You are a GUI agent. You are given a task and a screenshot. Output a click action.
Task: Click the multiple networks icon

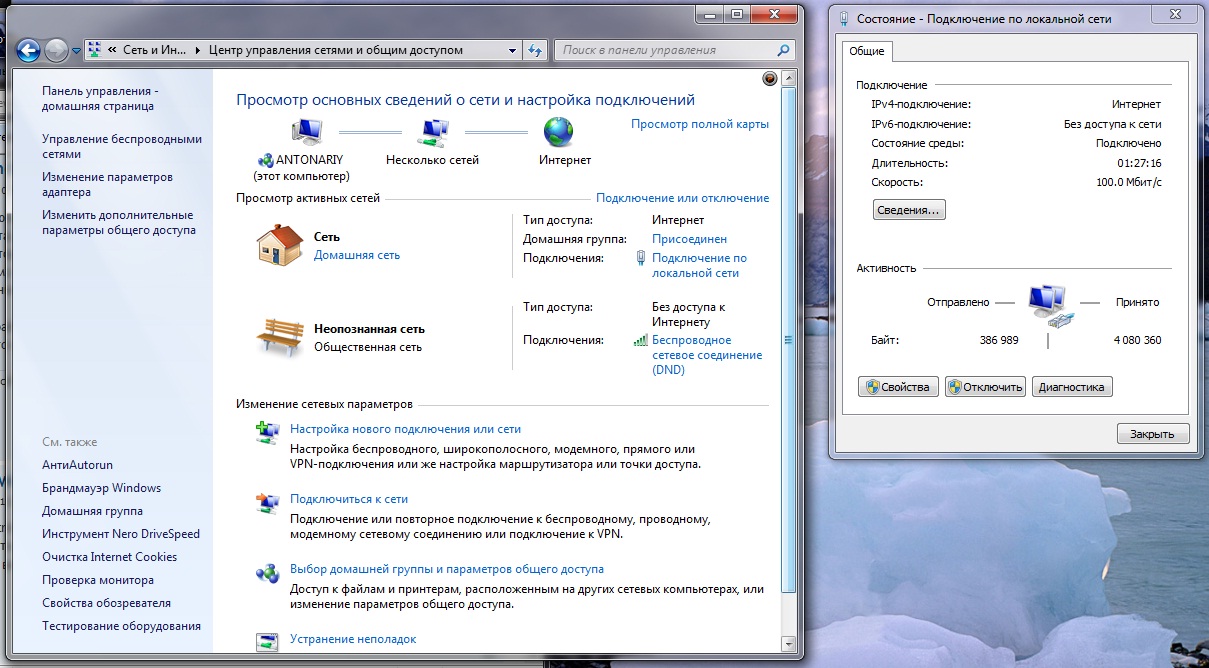click(433, 132)
